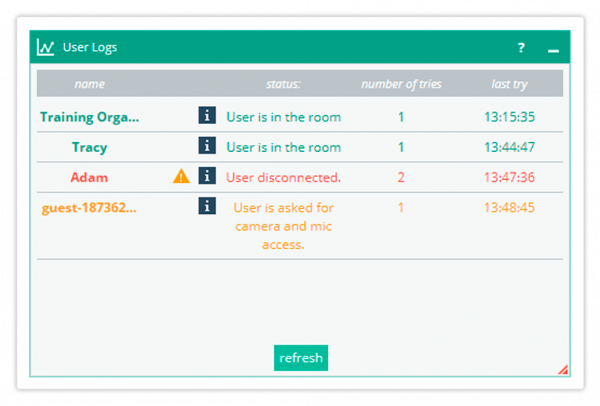Select the user name 'Adam'
The image size is (600, 406).
(89, 178)
